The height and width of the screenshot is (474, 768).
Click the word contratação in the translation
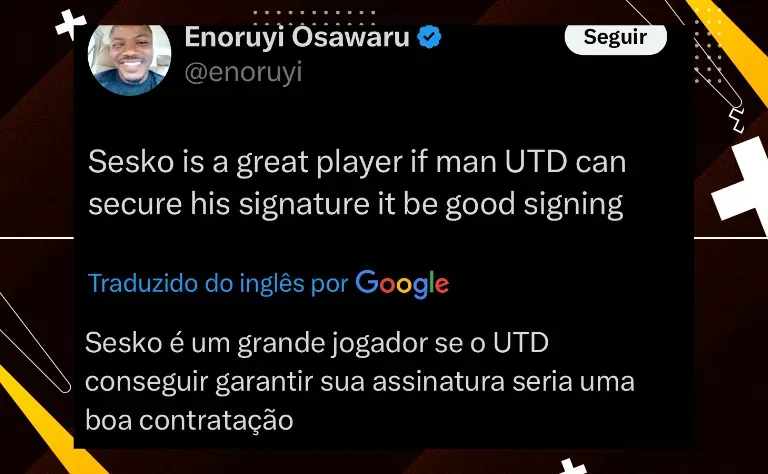(x=216, y=421)
